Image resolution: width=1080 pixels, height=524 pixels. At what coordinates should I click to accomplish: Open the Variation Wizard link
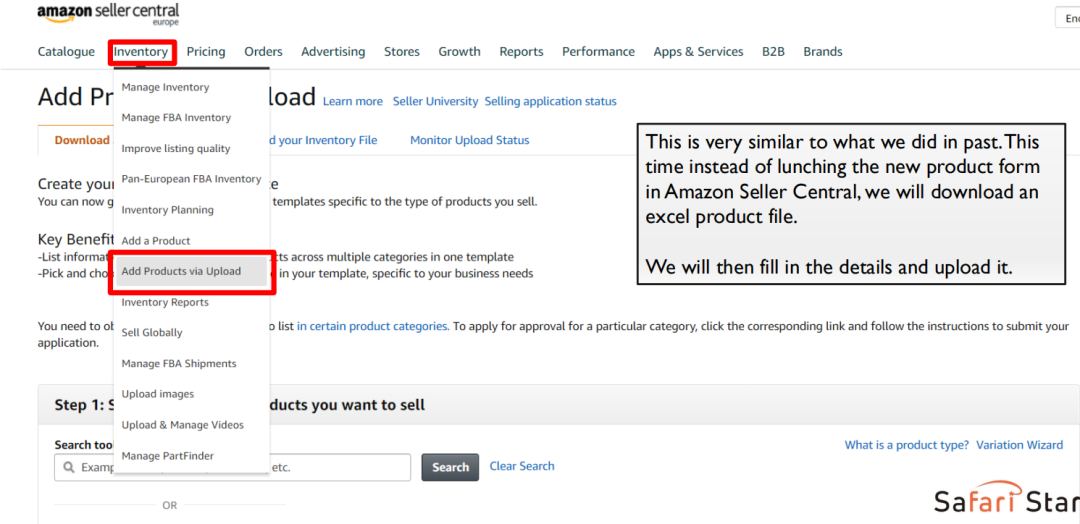1019,445
